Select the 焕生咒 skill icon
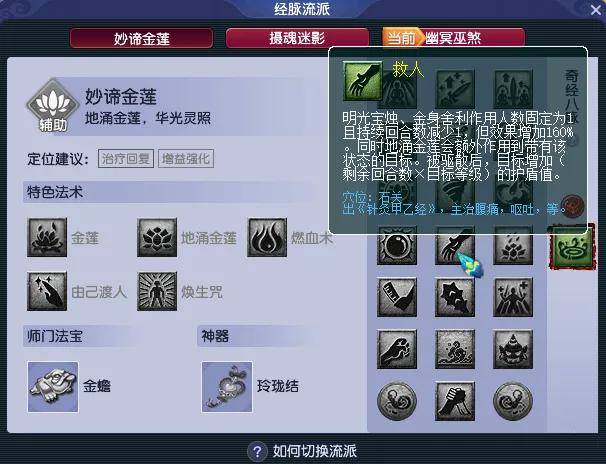Screen dimensions: 606x464 157,291
